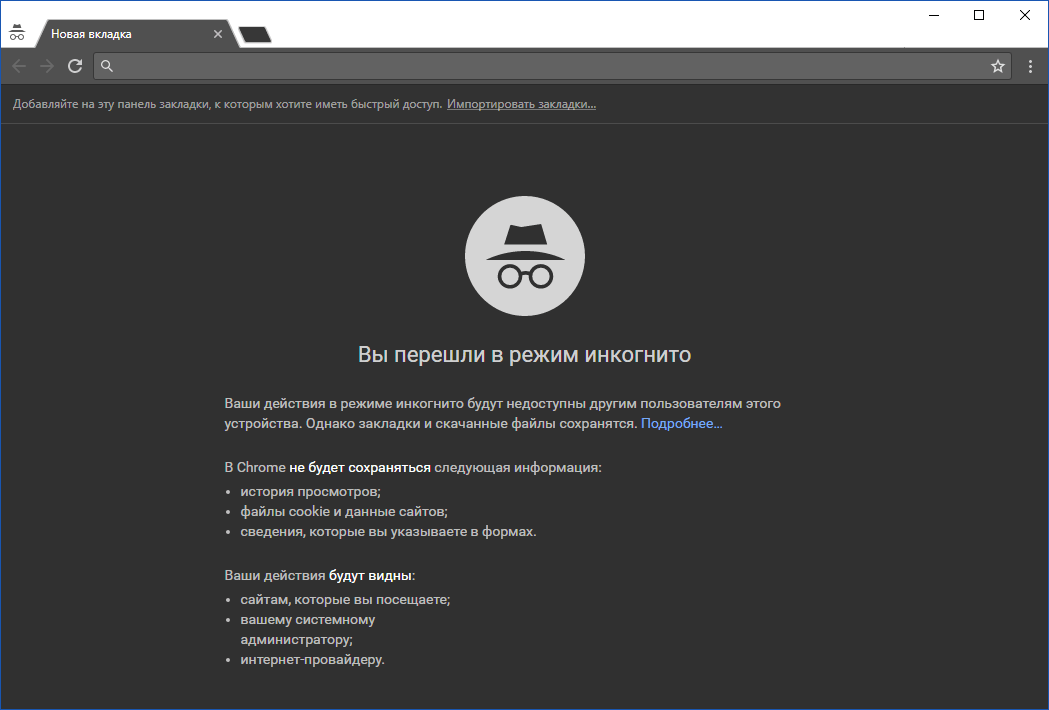
Task: Go back using the back arrow
Action: 18,65
